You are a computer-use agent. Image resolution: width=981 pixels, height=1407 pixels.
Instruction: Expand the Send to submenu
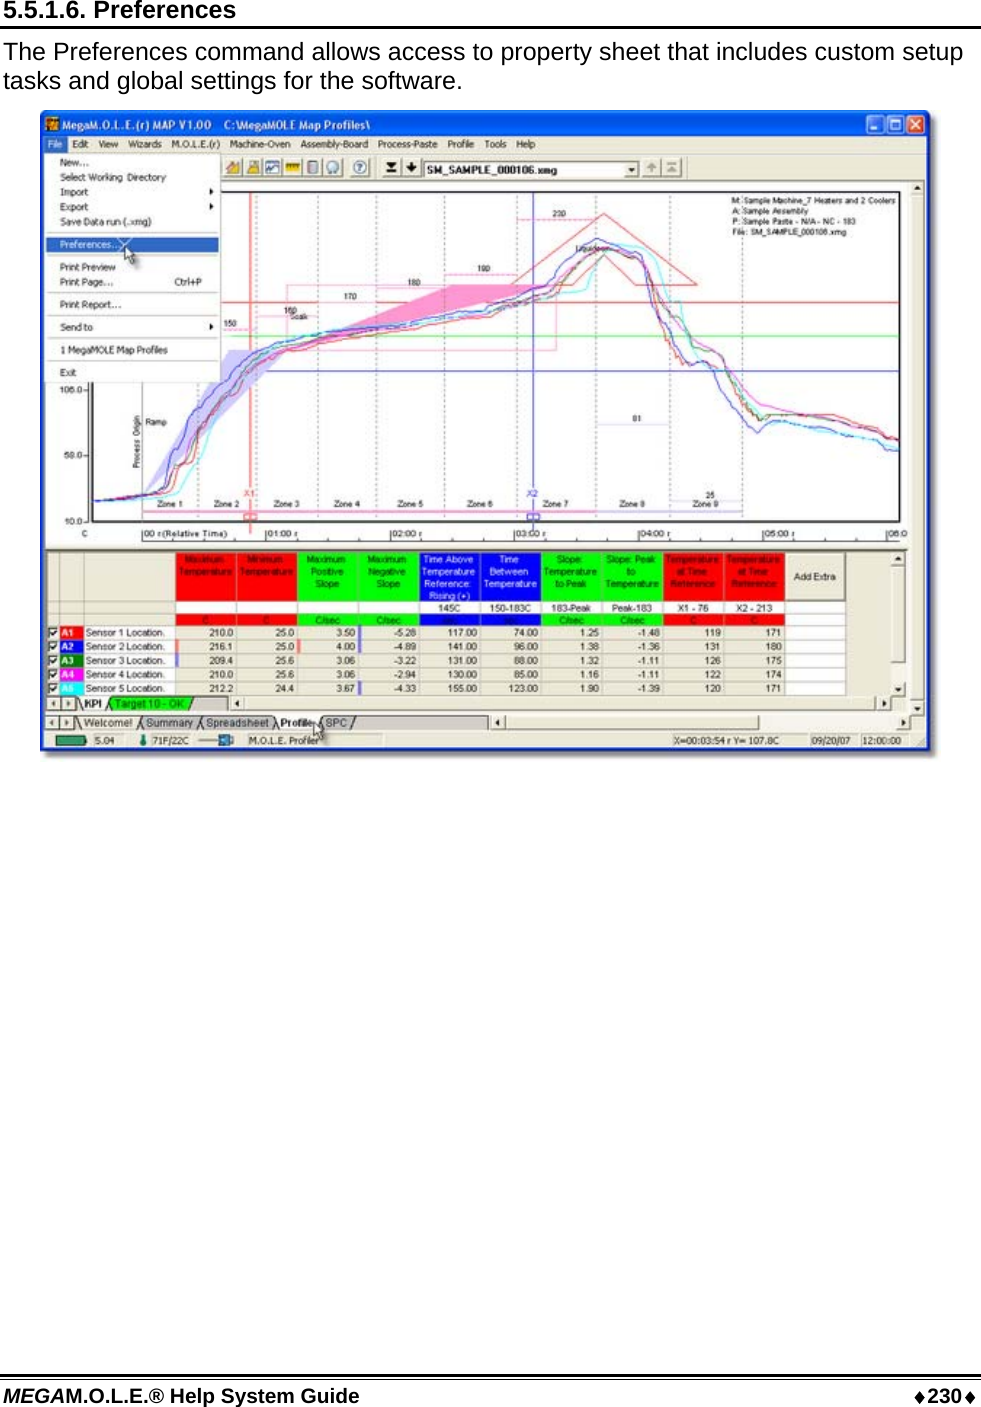132,327
